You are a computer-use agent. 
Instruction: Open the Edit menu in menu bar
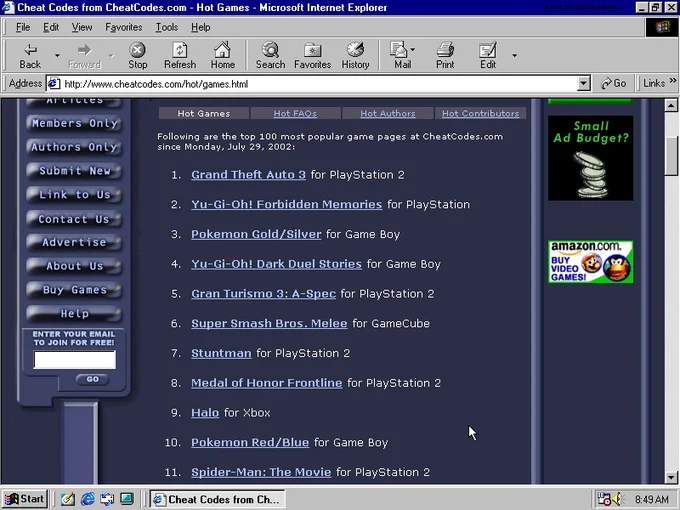pos(51,27)
